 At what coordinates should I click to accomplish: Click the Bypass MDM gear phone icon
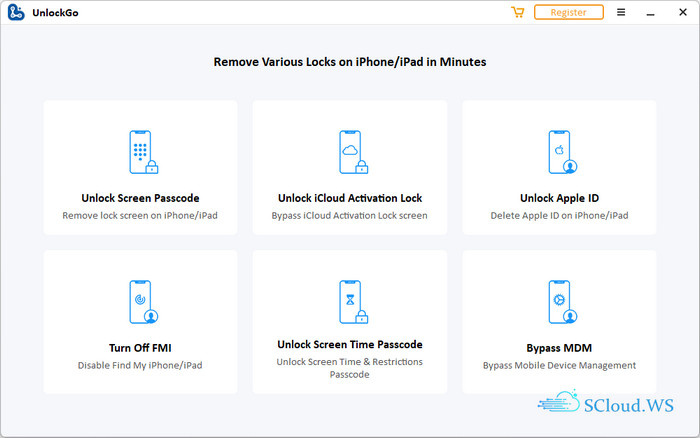560,302
